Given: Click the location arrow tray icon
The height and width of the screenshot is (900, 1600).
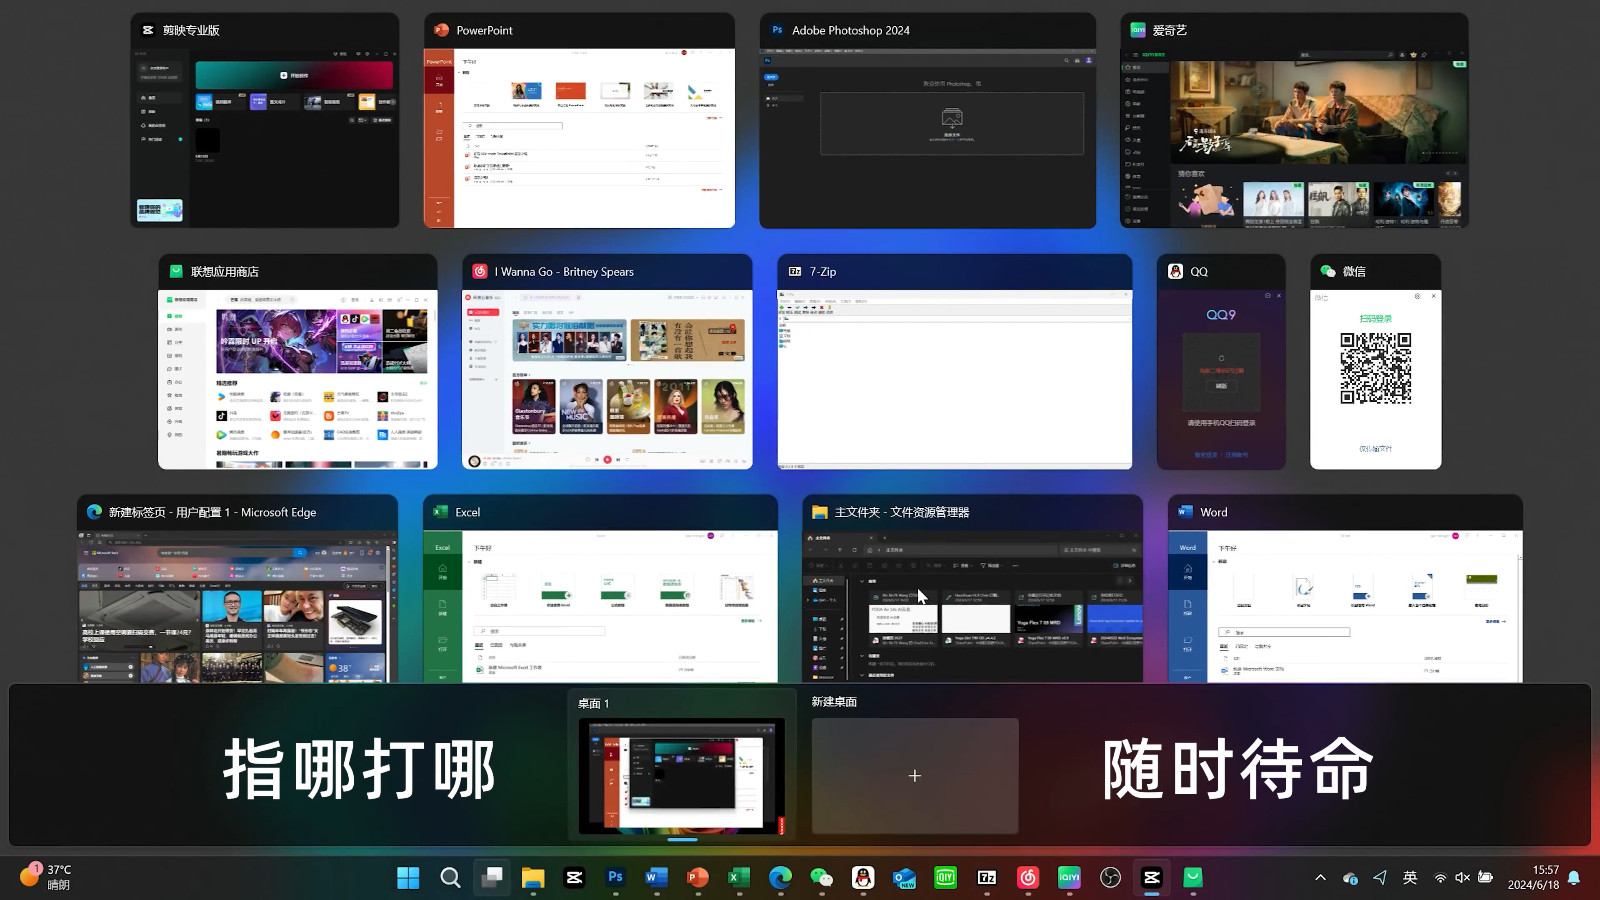Looking at the screenshot, I should 1380,878.
